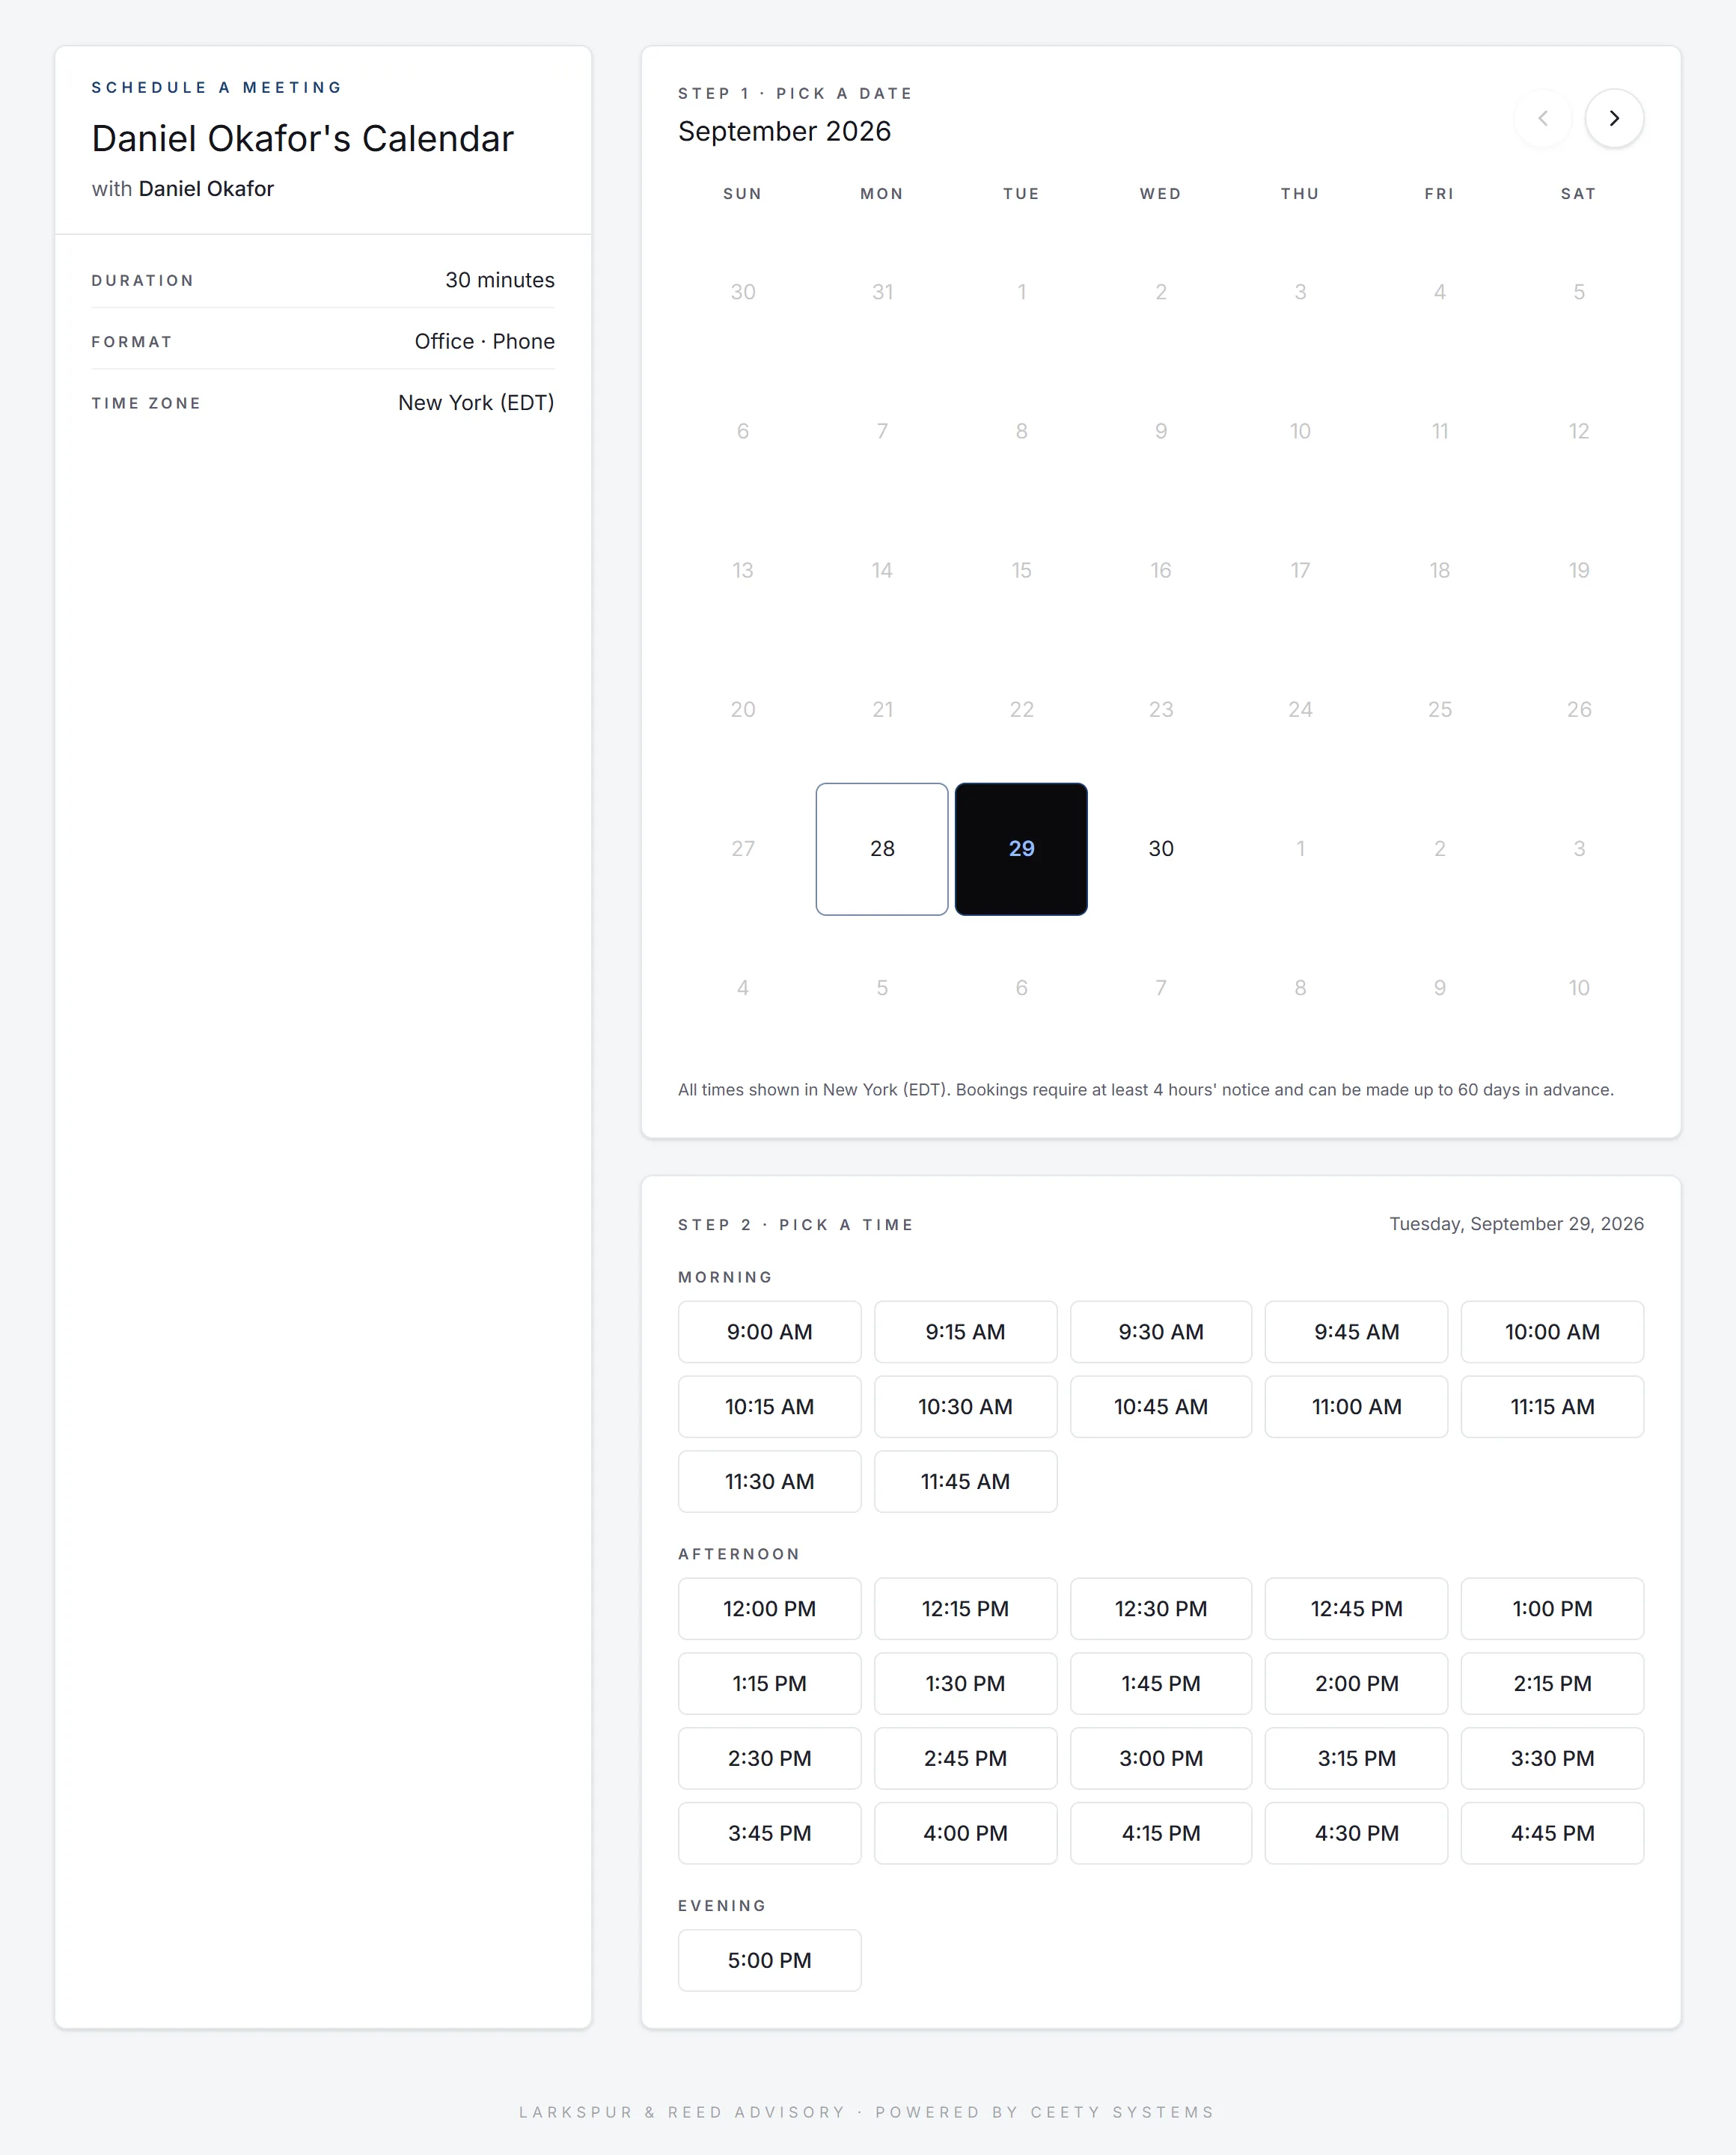Book the 3:45 PM slot

[769, 1834]
